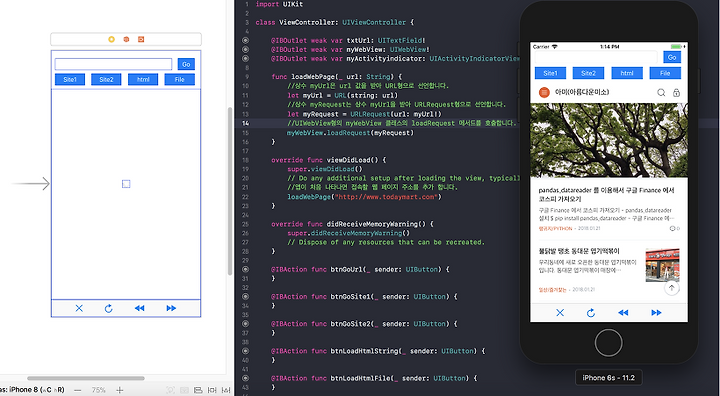Tap the reload icon in simulator toolbar
The image size is (720, 396).
[x=591, y=313]
